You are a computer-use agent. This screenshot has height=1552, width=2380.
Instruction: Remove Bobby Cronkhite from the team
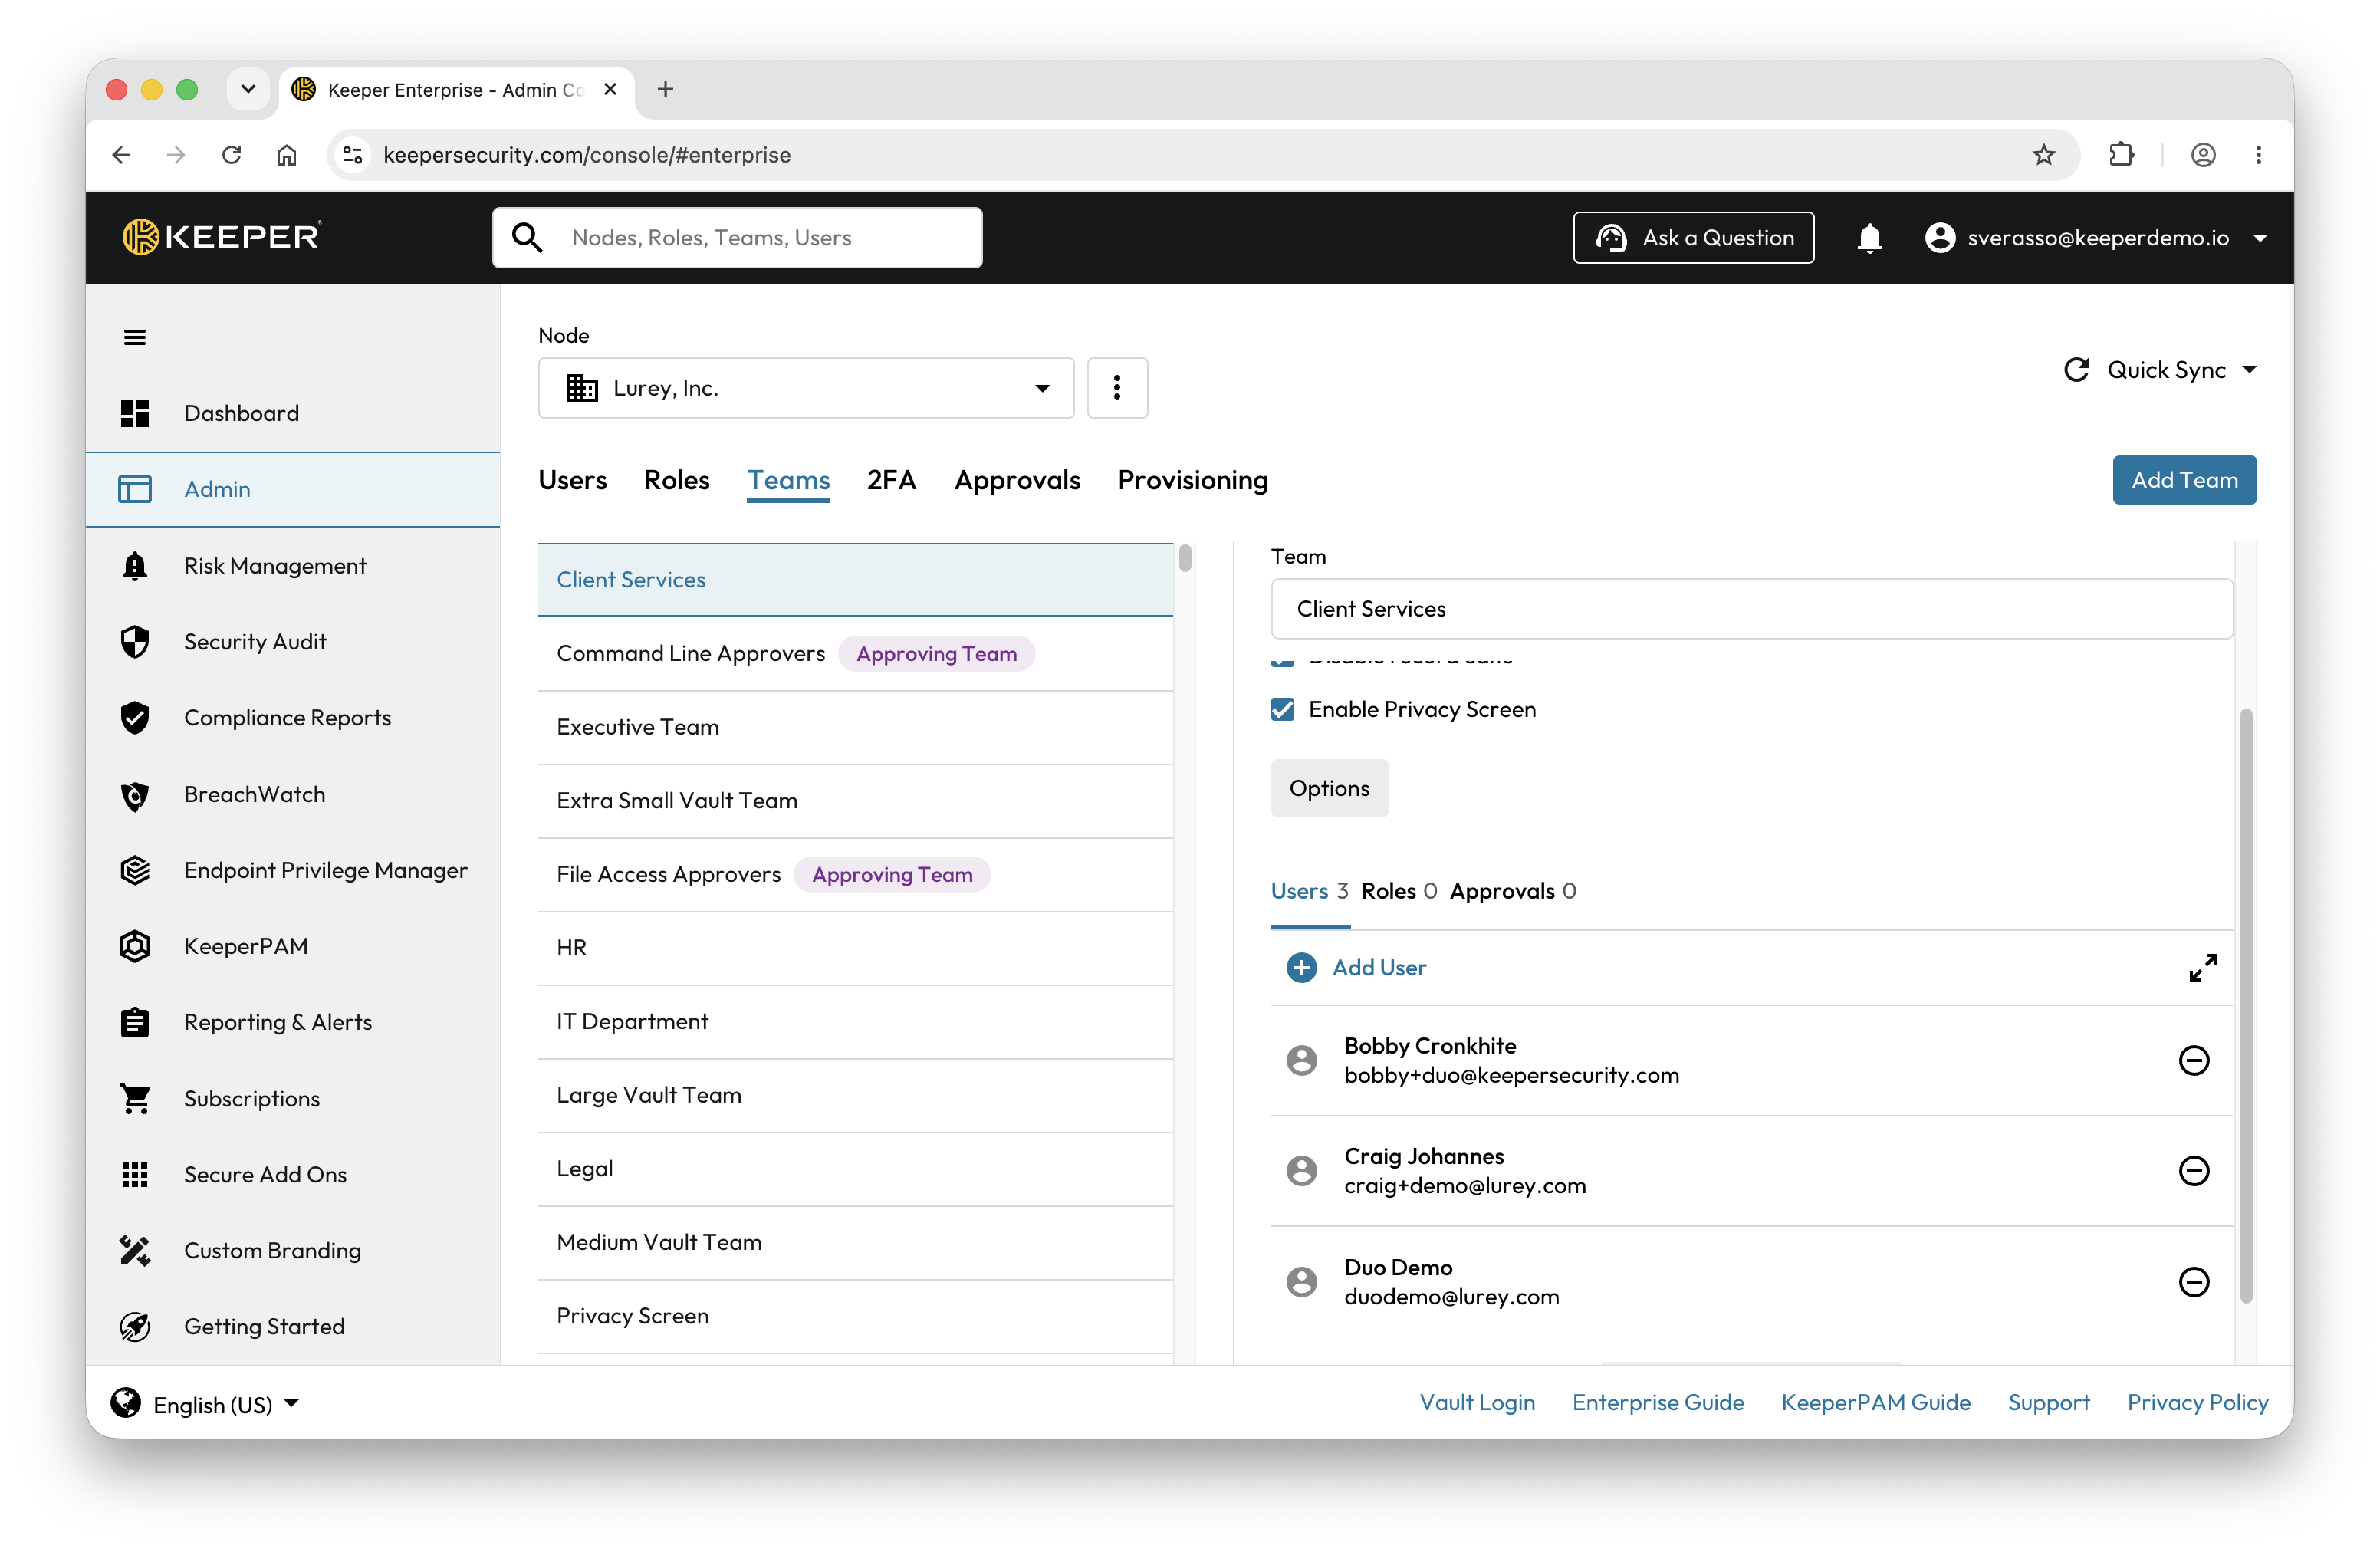(2193, 1060)
